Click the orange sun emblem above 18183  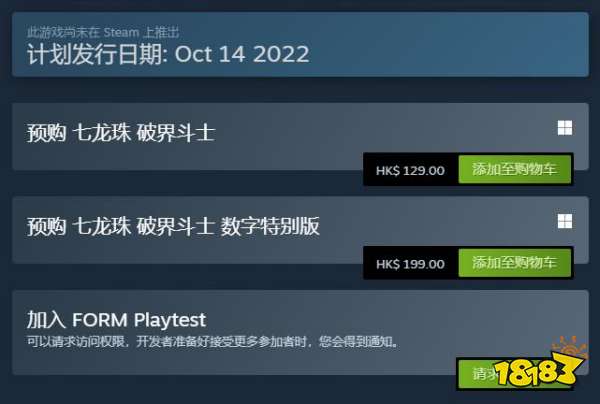point(570,348)
